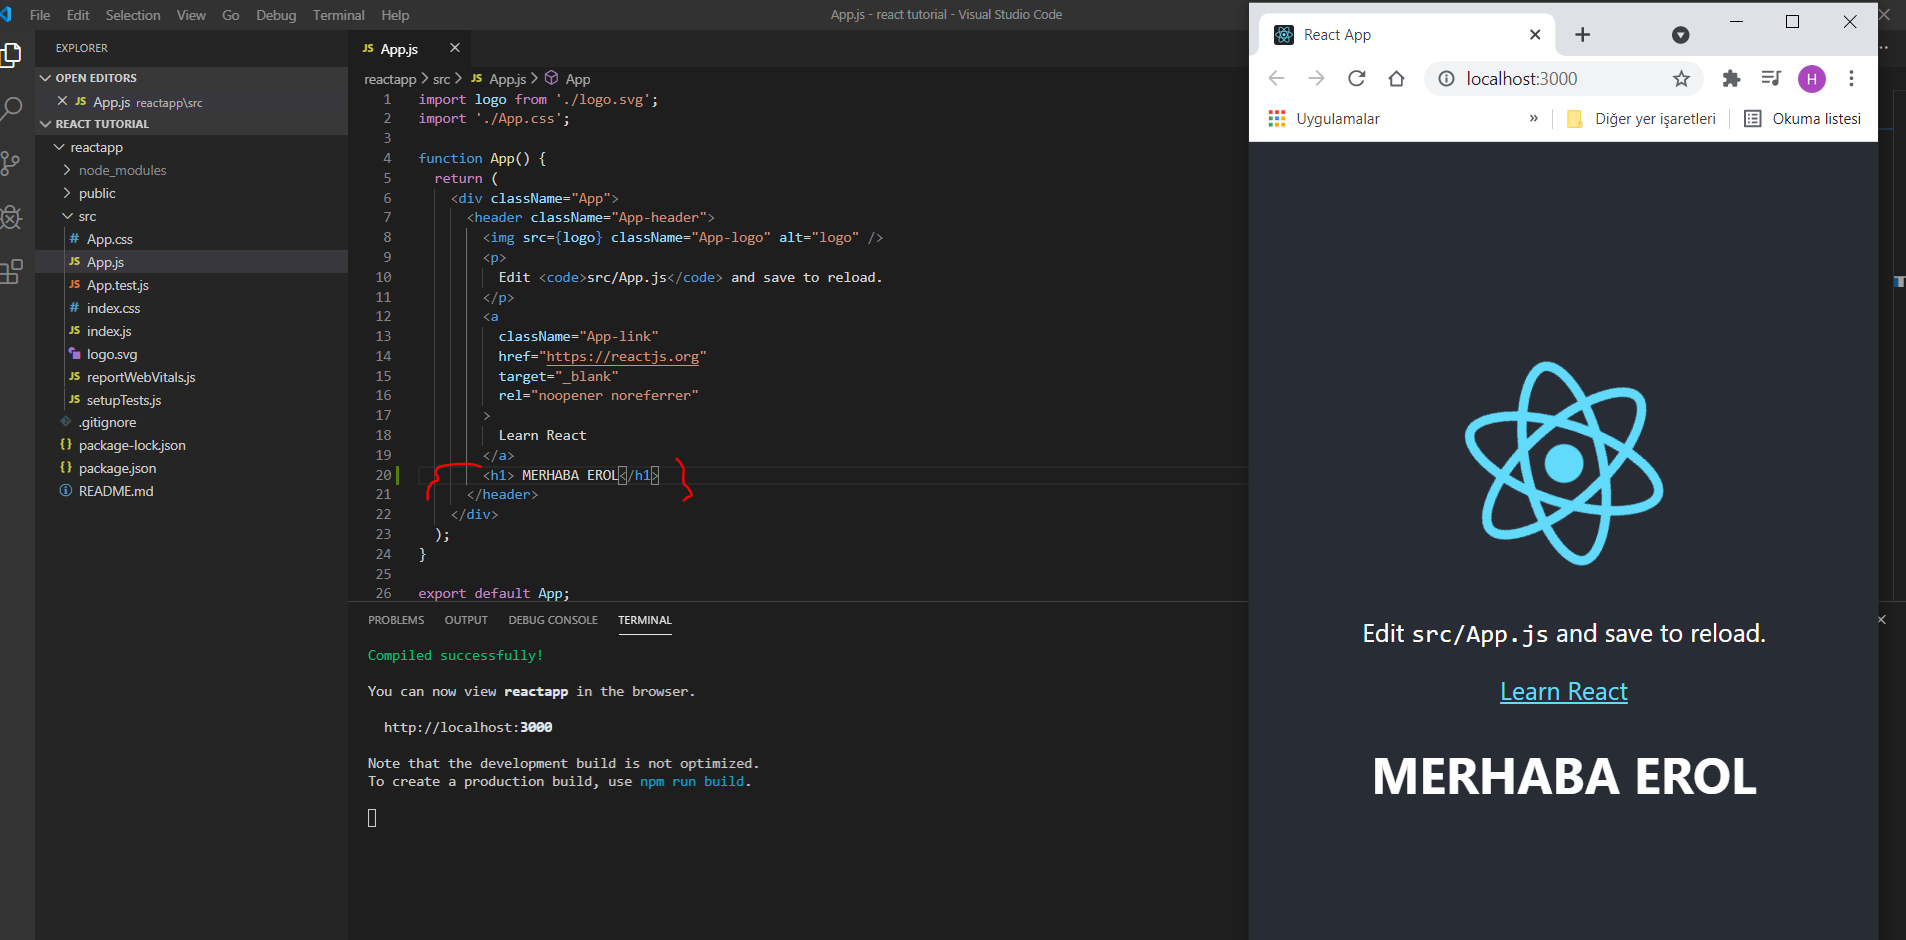This screenshot has height=940, width=1906.
Task: Open the Source Control view
Action: 11,163
